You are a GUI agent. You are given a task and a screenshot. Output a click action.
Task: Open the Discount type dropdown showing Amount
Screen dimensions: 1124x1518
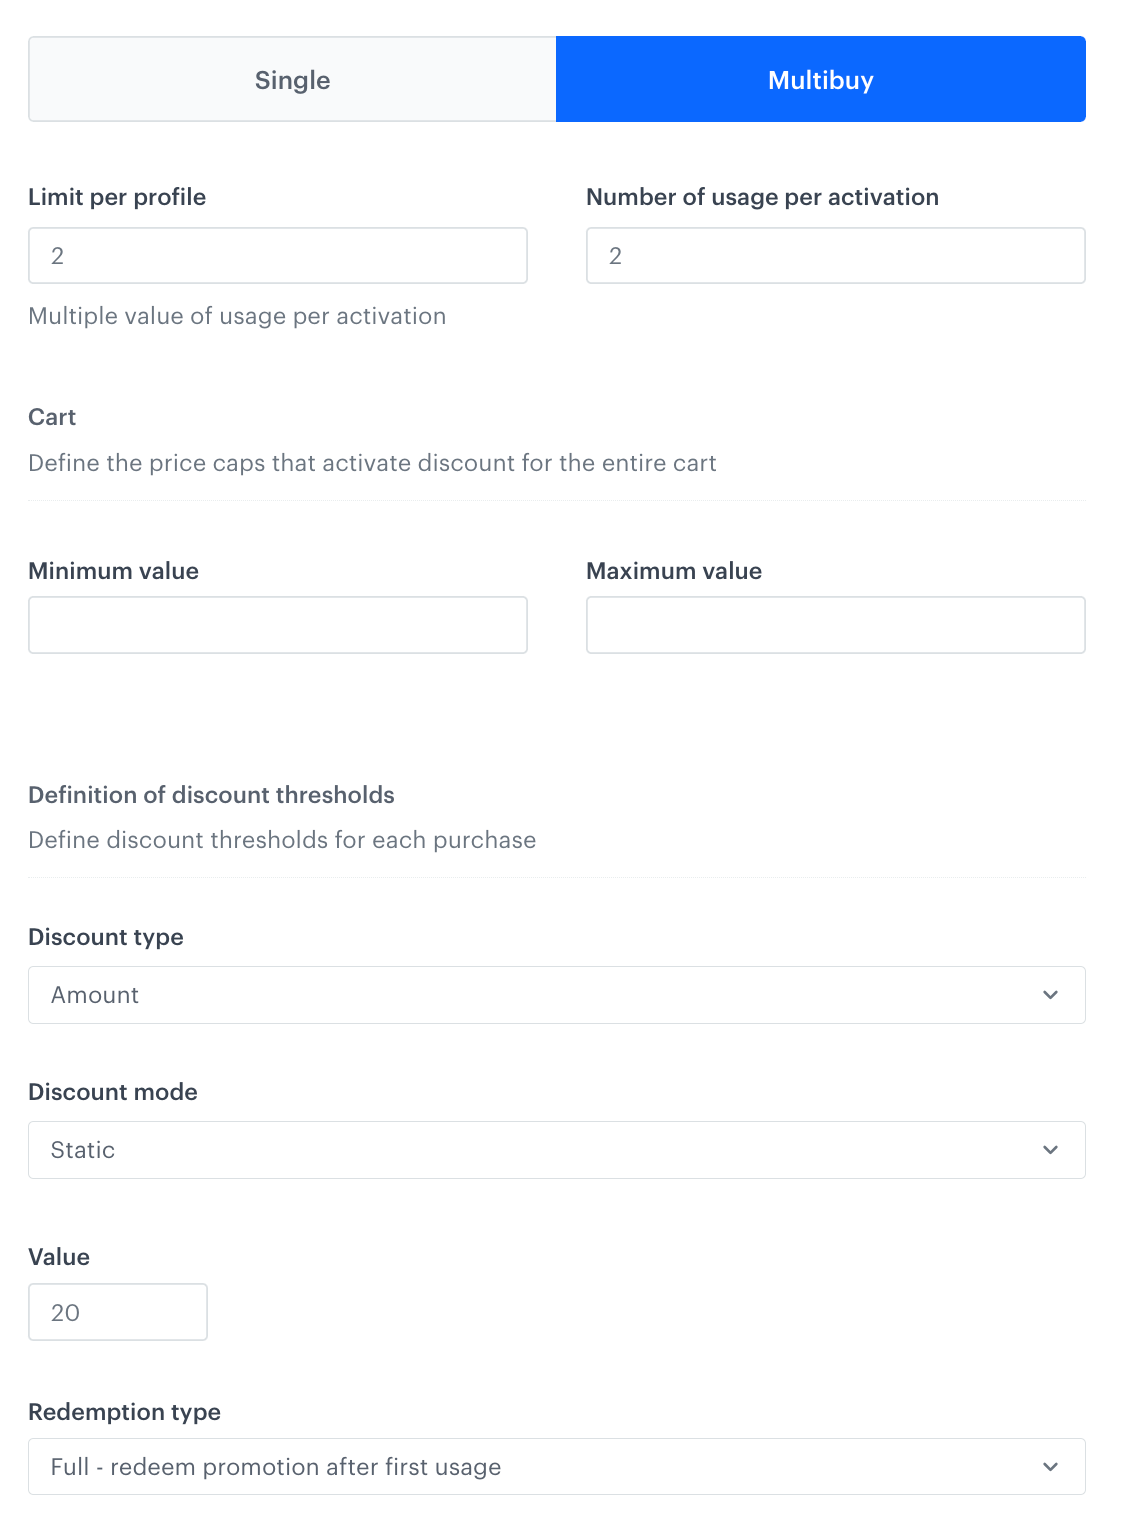click(557, 994)
